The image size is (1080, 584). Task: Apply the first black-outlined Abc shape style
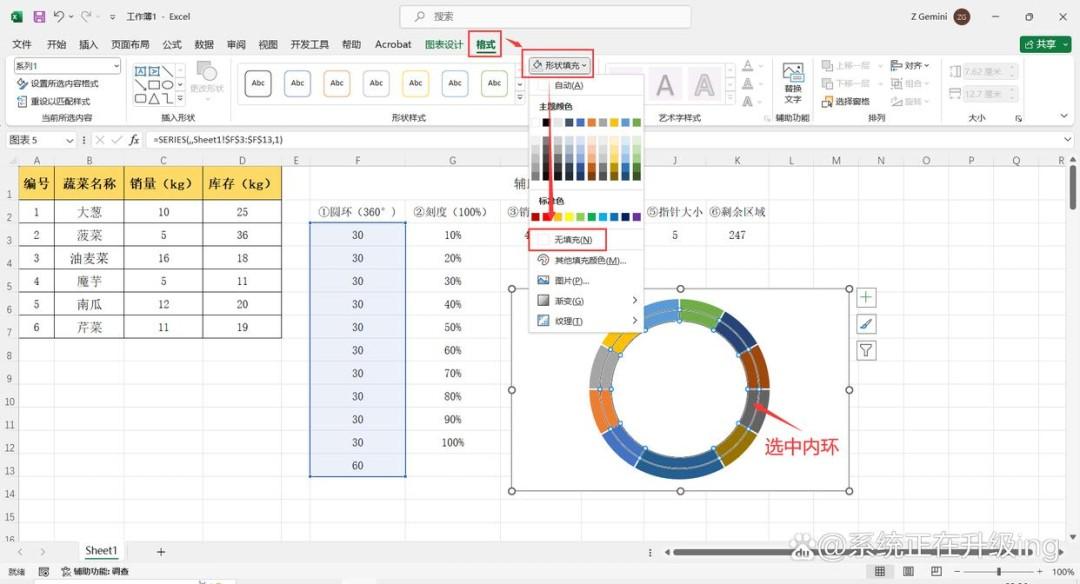coord(258,83)
